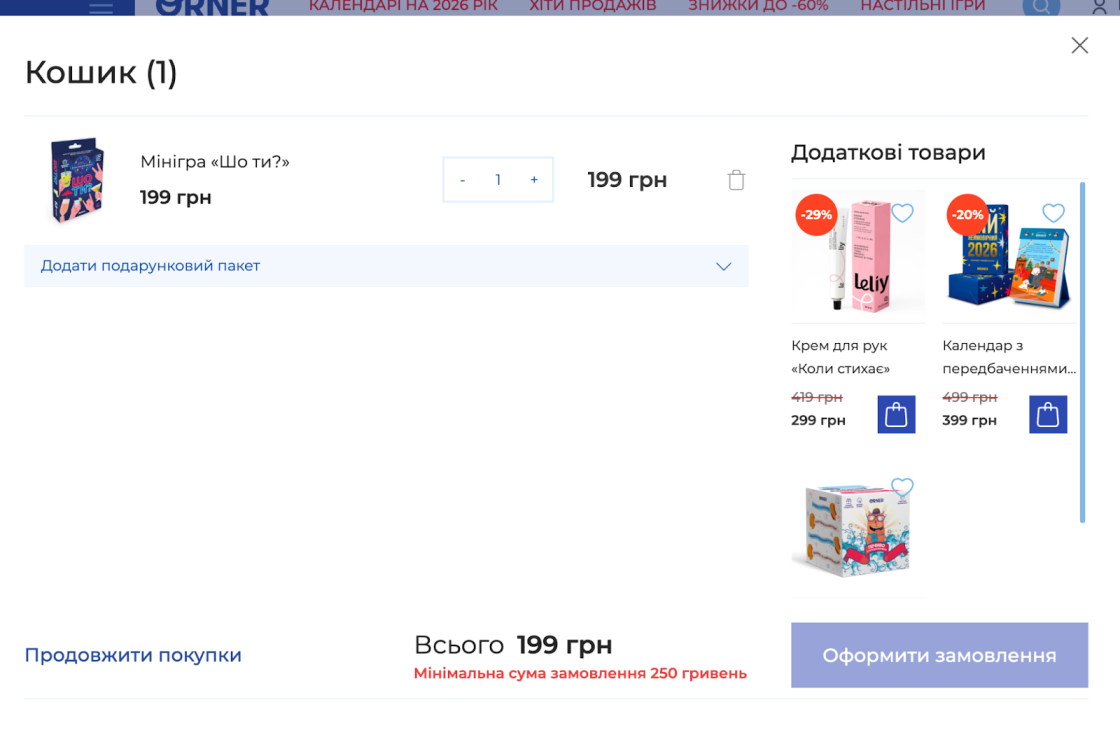This screenshot has width=1120, height=749.
Task: Open the hamburger menu in header
Action: [101, 7]
